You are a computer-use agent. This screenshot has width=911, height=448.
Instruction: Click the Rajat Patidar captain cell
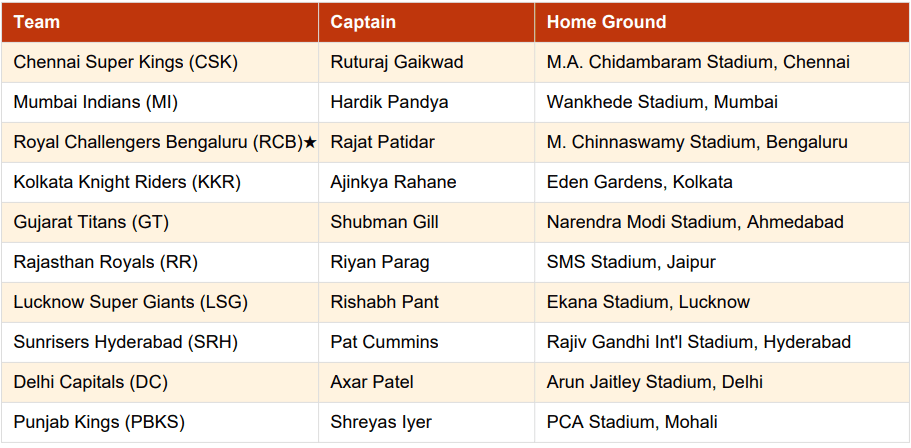[x=382, y=142]
